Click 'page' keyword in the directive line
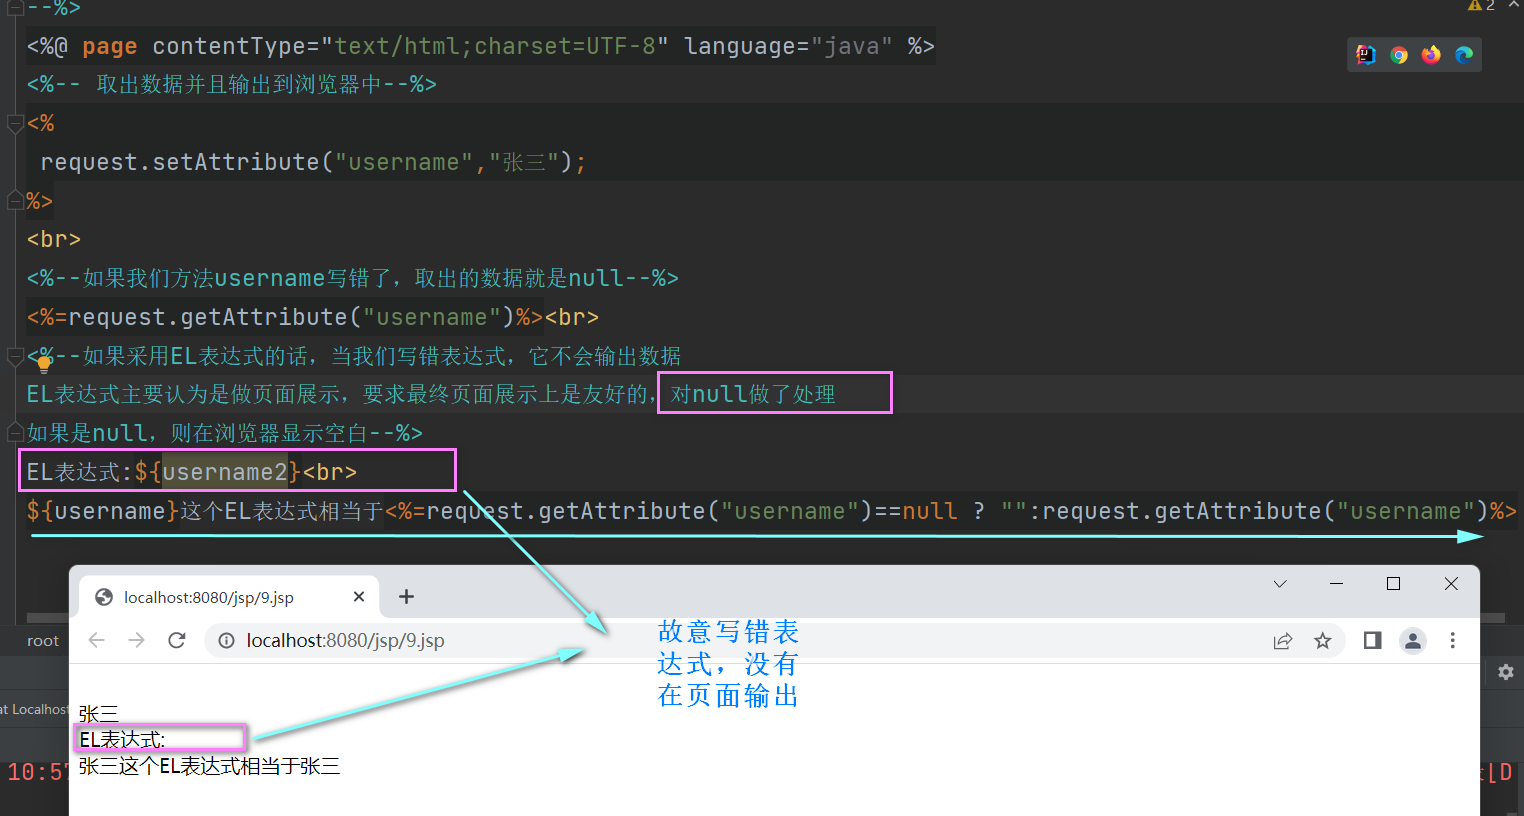Viewport: 1524px width, 816px height. (110, 46)
